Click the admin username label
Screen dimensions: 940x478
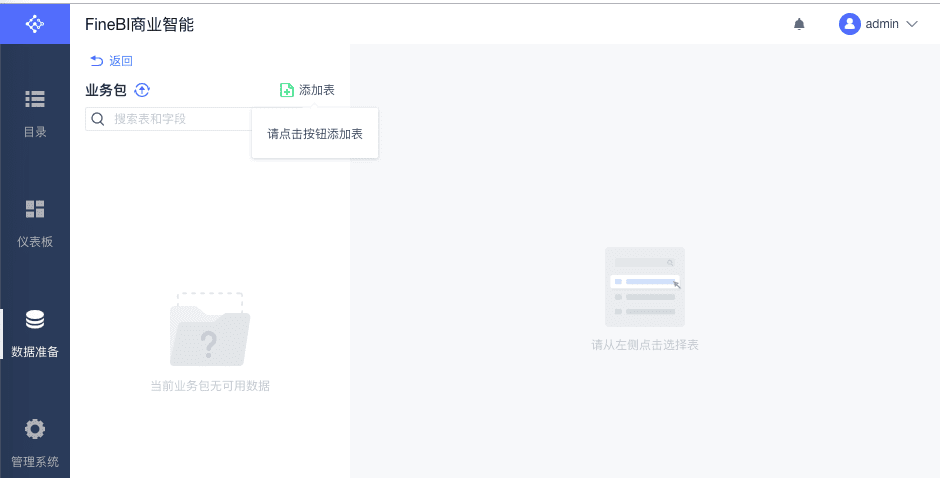click(x=882, y=24)
